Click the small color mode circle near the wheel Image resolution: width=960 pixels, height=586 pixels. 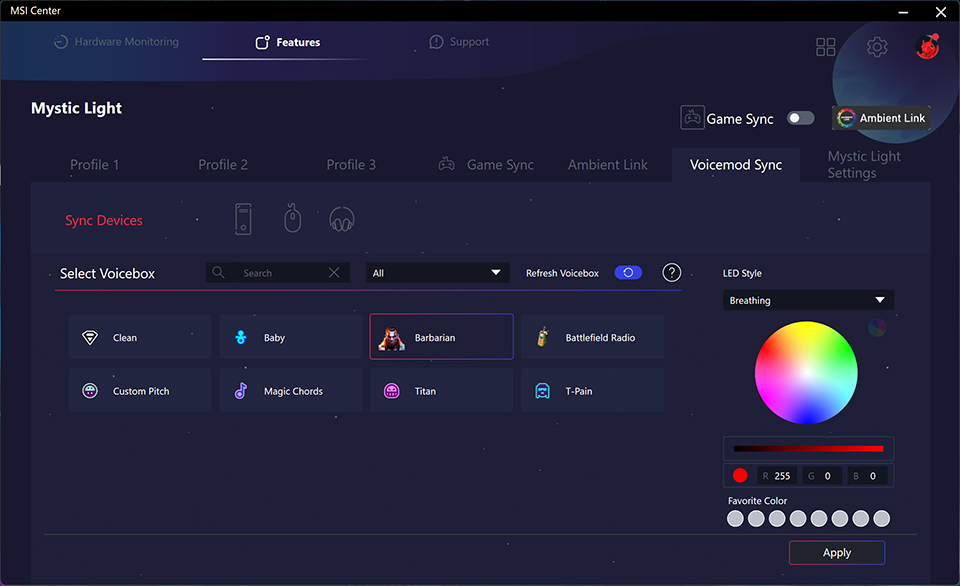coord(877,328)
